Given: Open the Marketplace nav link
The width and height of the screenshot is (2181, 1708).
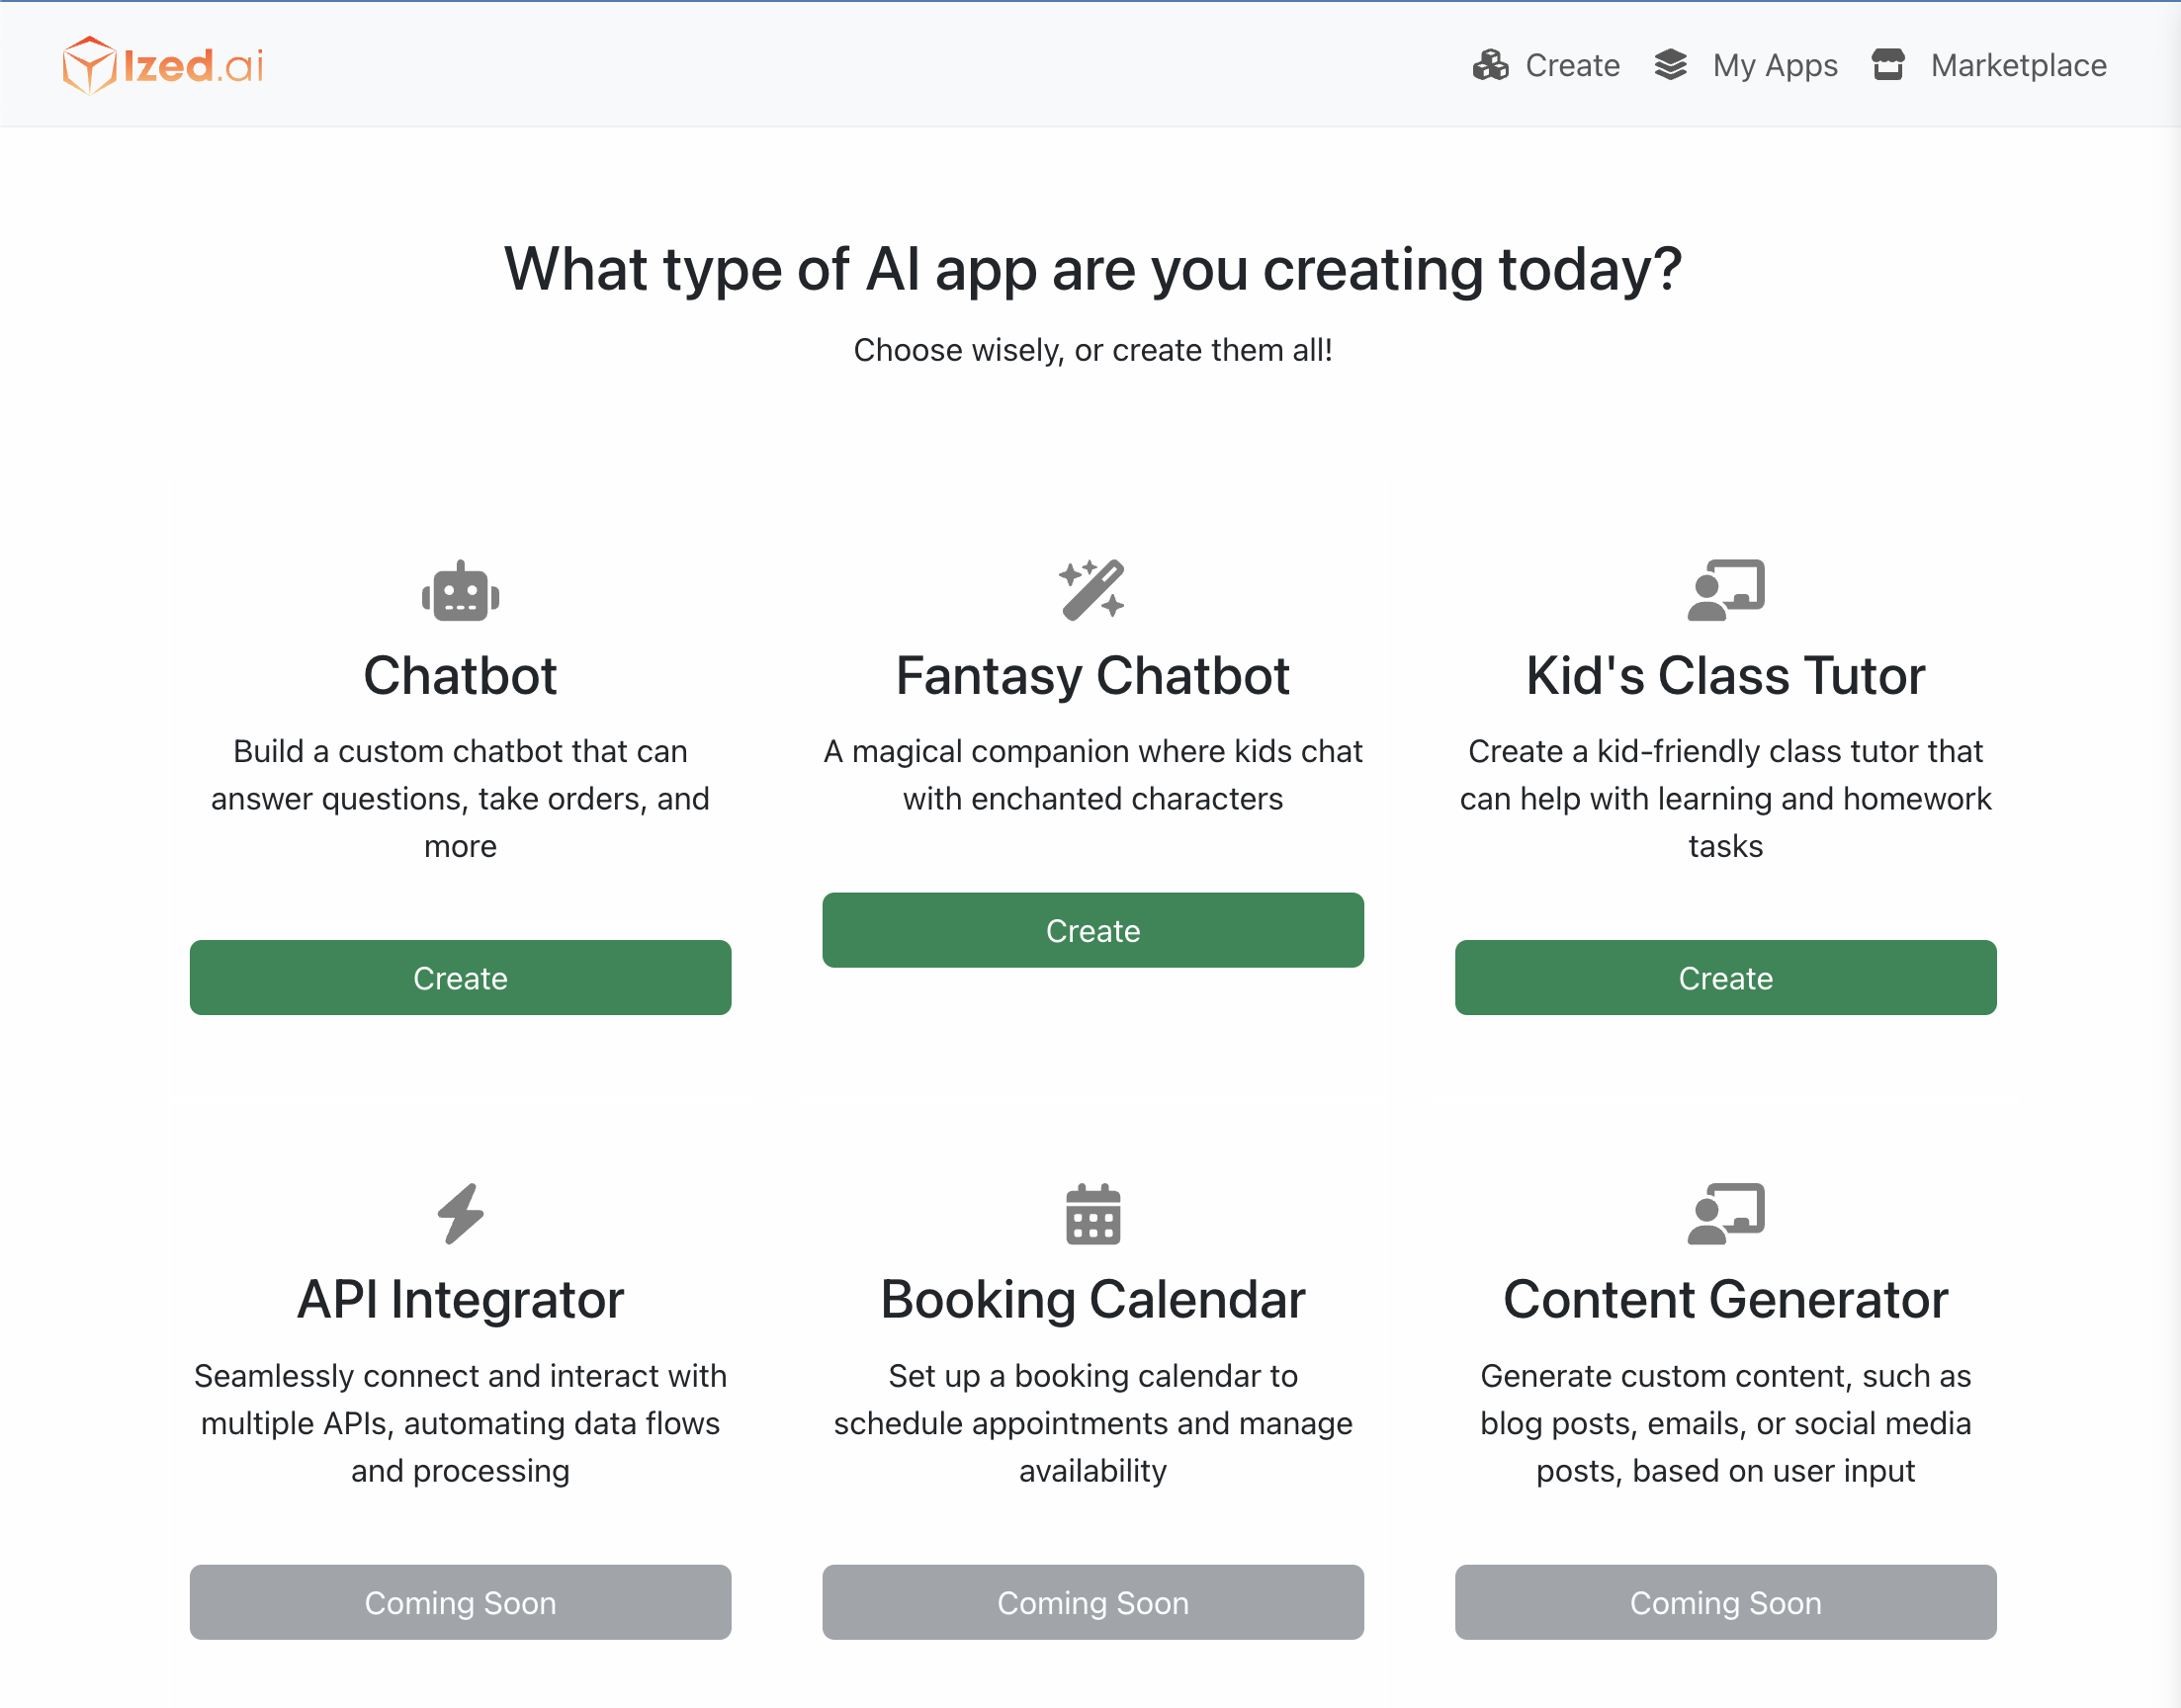Looking at the screenshot, I should pyautogui.click(x=2018, y=66).
